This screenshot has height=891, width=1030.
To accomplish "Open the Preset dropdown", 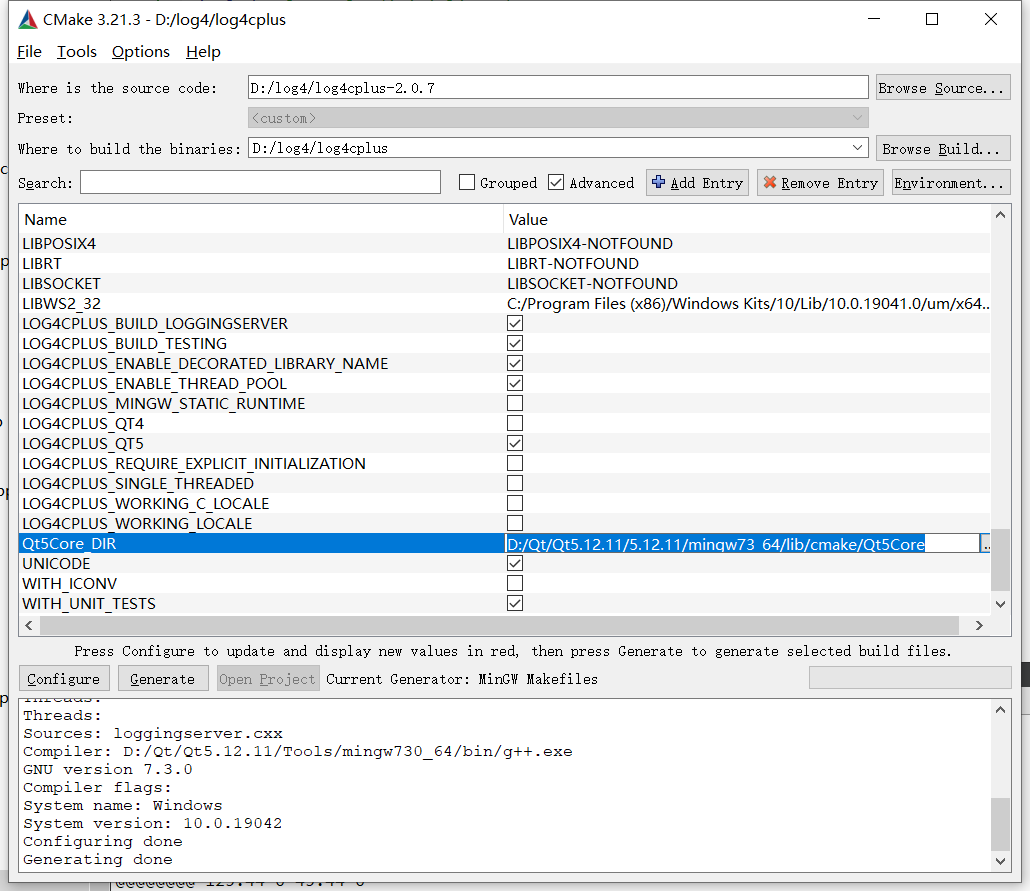I will point(855,117).
